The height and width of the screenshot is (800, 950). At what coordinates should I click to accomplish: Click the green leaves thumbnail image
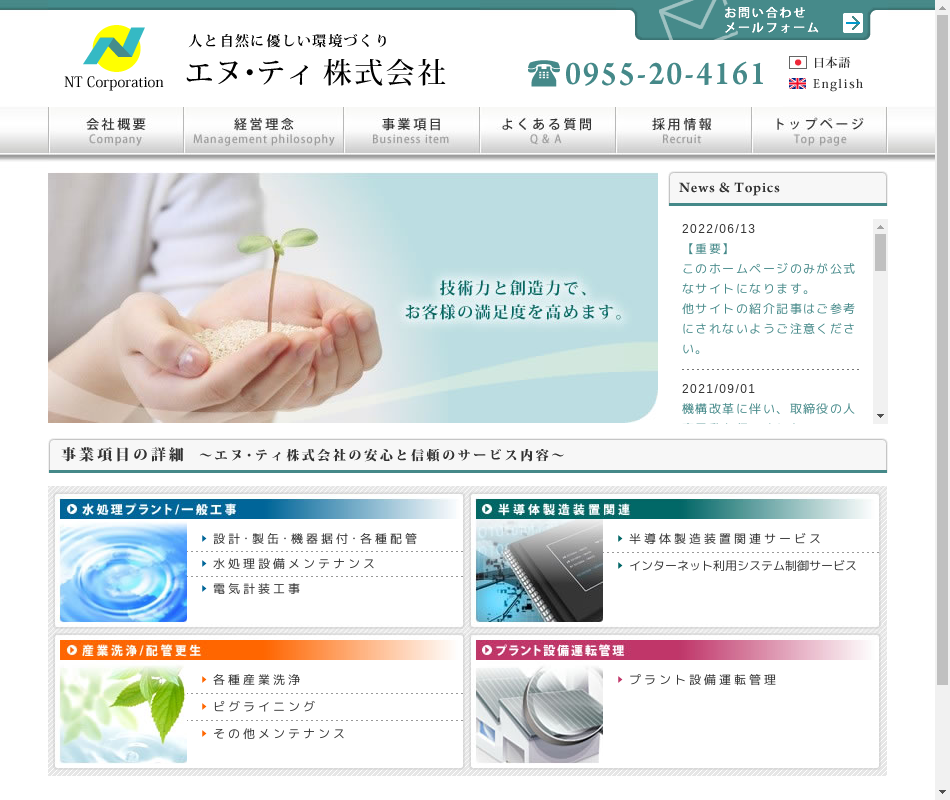coord(123,714)
